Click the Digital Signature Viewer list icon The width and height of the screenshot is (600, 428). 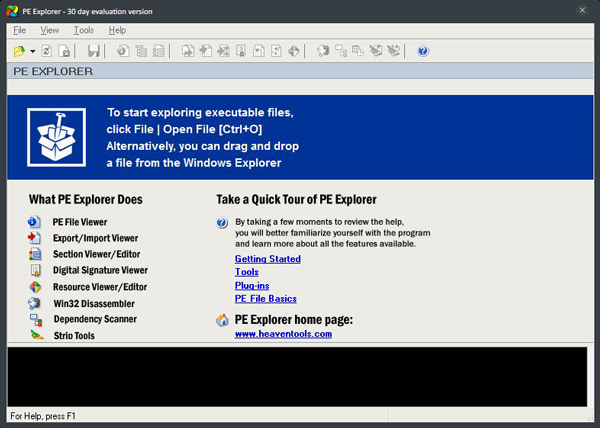(35, 270)
